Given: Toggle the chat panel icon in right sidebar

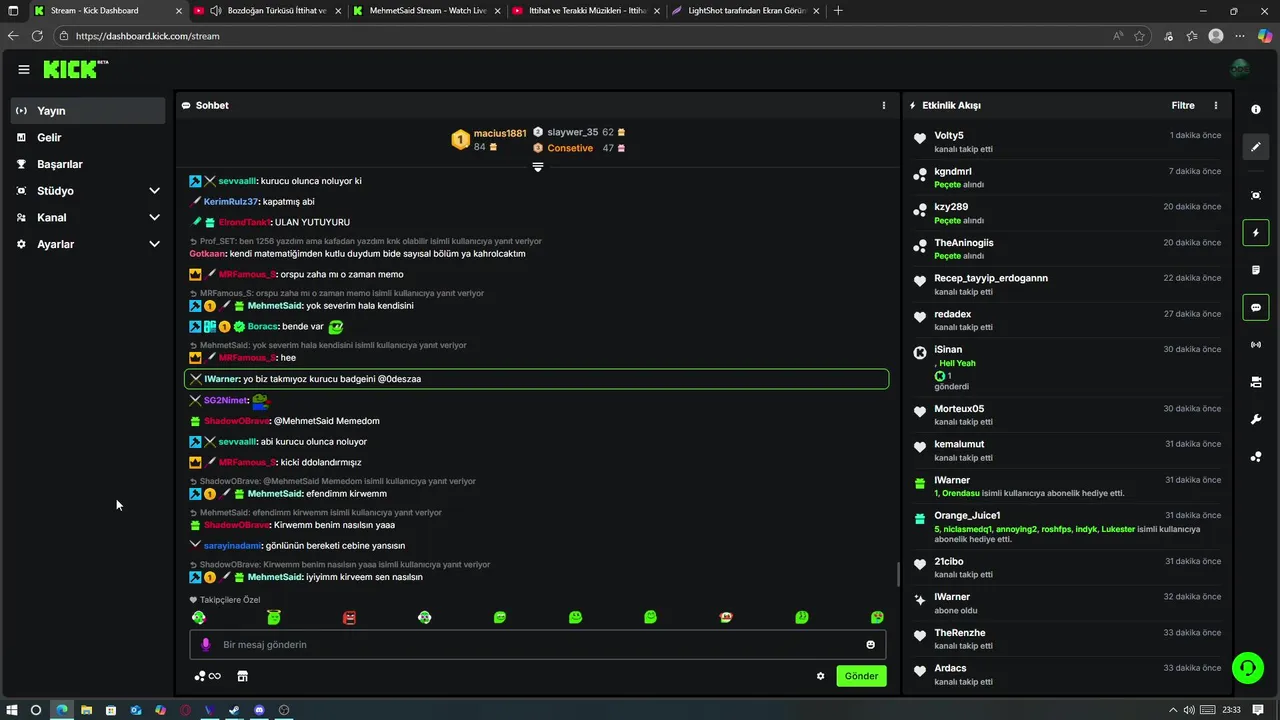Looking at the screenshot, I should click(1256, 307).
